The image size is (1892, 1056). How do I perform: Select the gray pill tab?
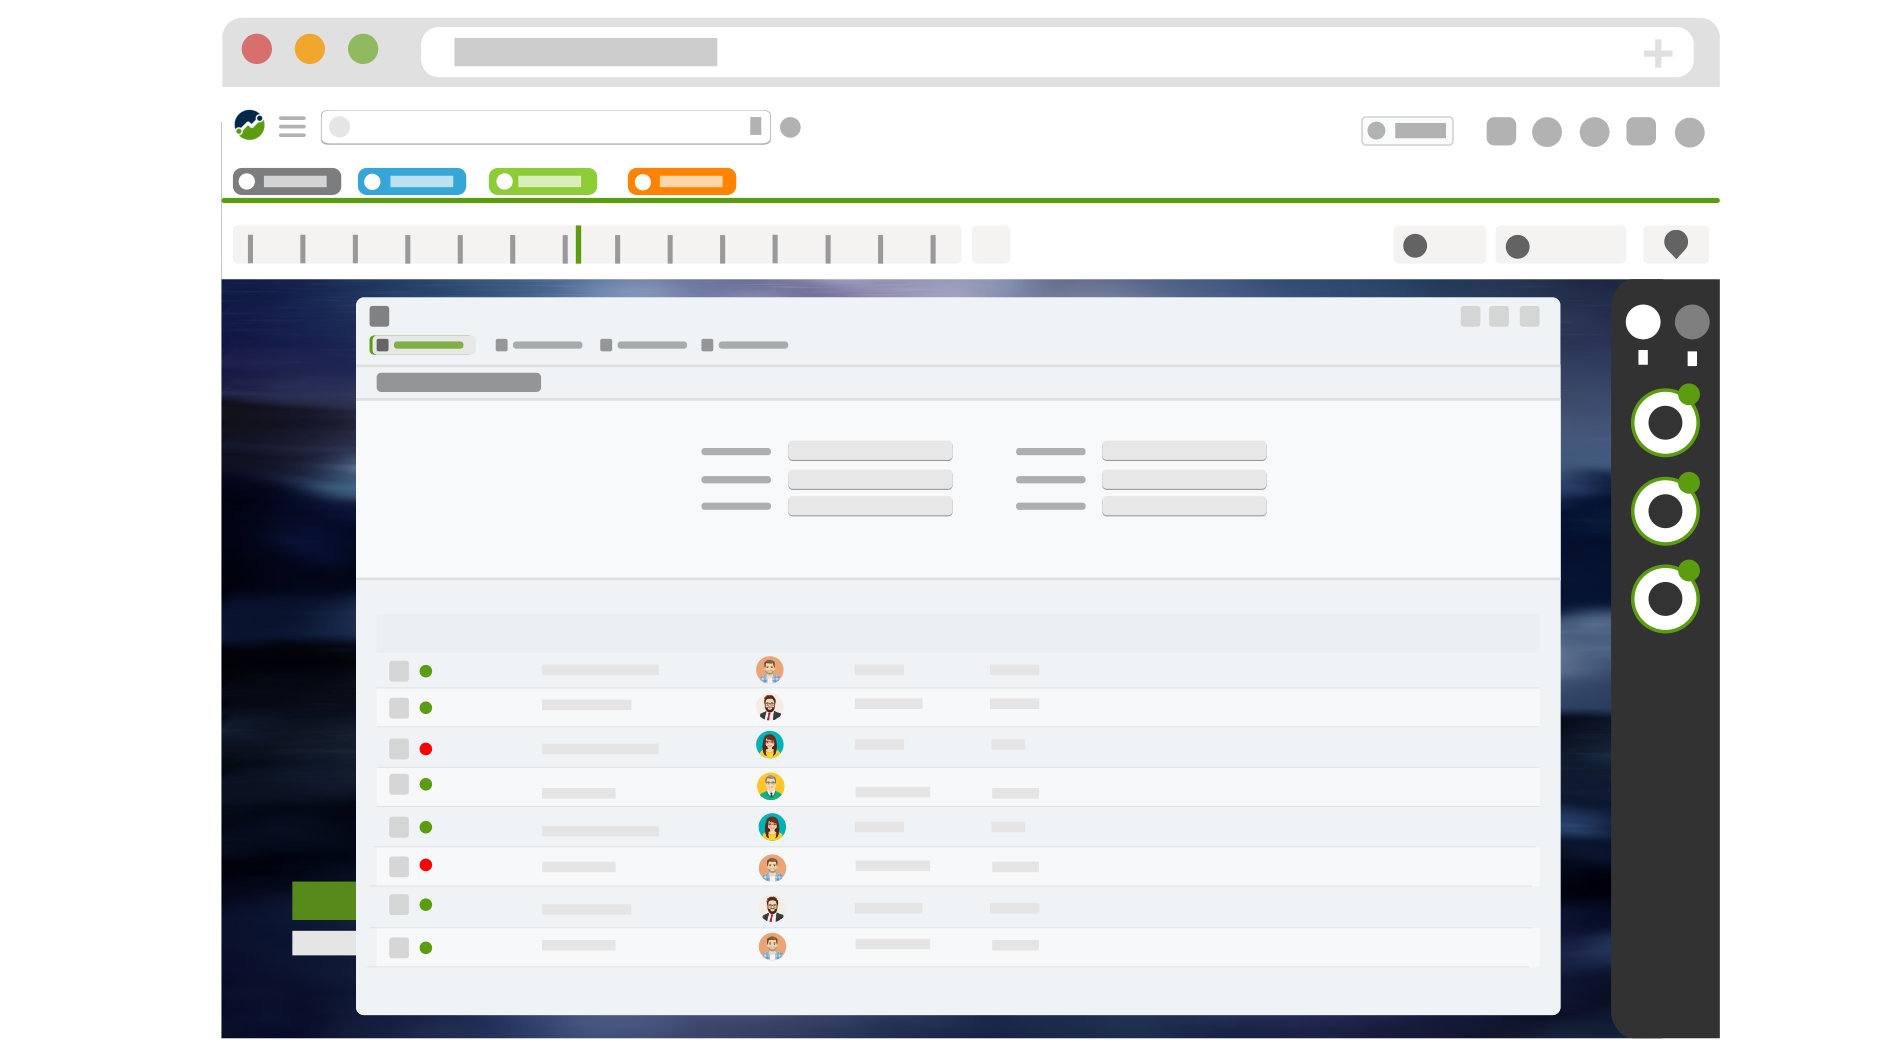pyautogui.click(x=287, y=181)
